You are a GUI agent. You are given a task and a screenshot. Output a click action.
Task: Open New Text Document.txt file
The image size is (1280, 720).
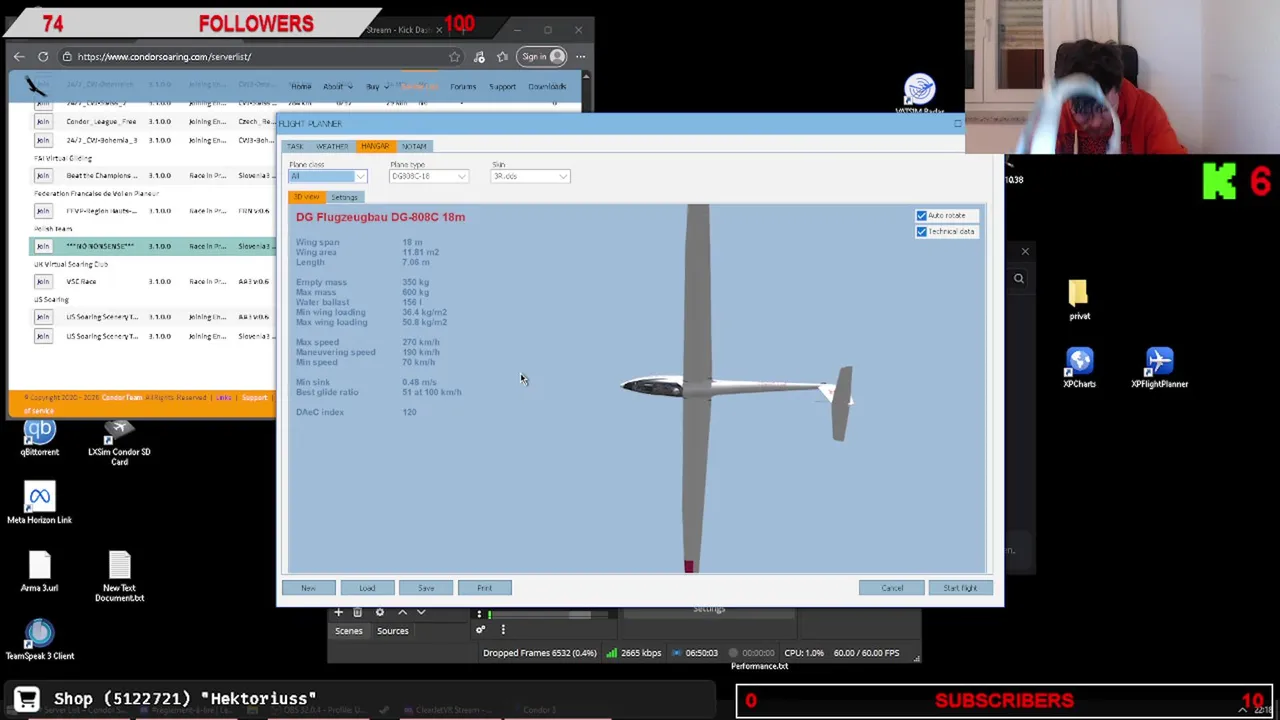tap(119, 578)
